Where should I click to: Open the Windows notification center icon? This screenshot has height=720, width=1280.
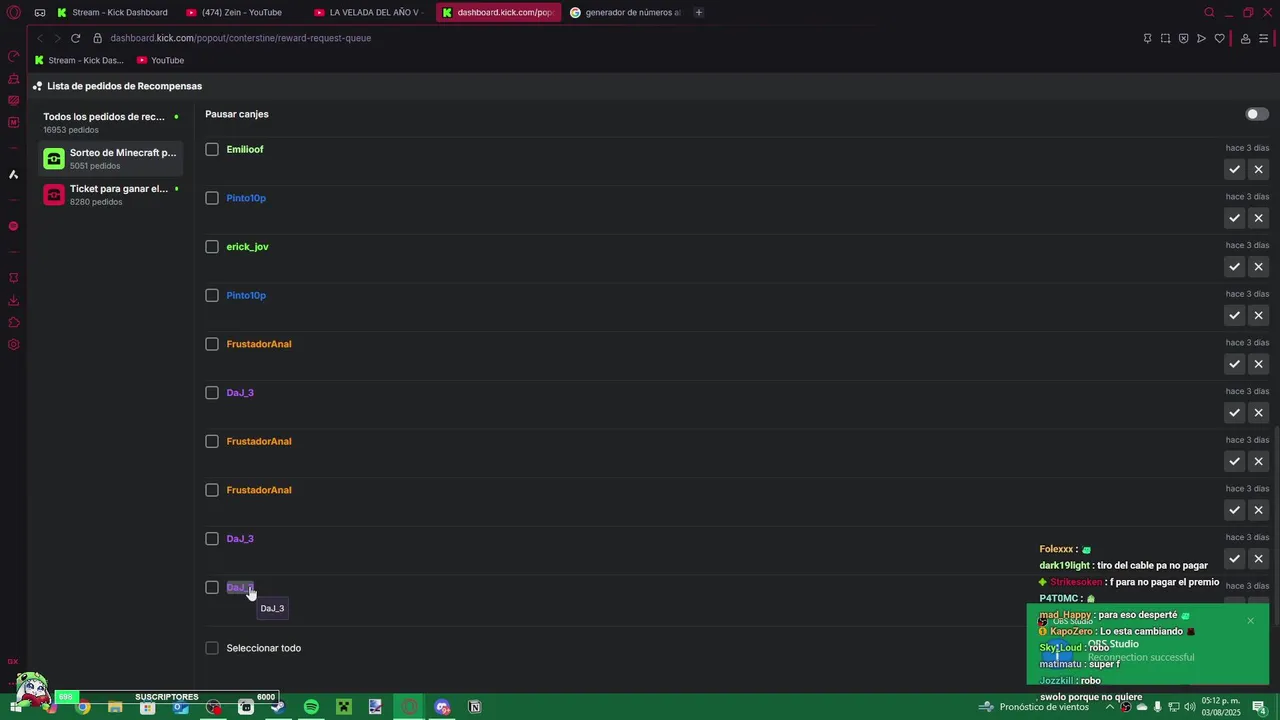click(x=1259, y=707)
